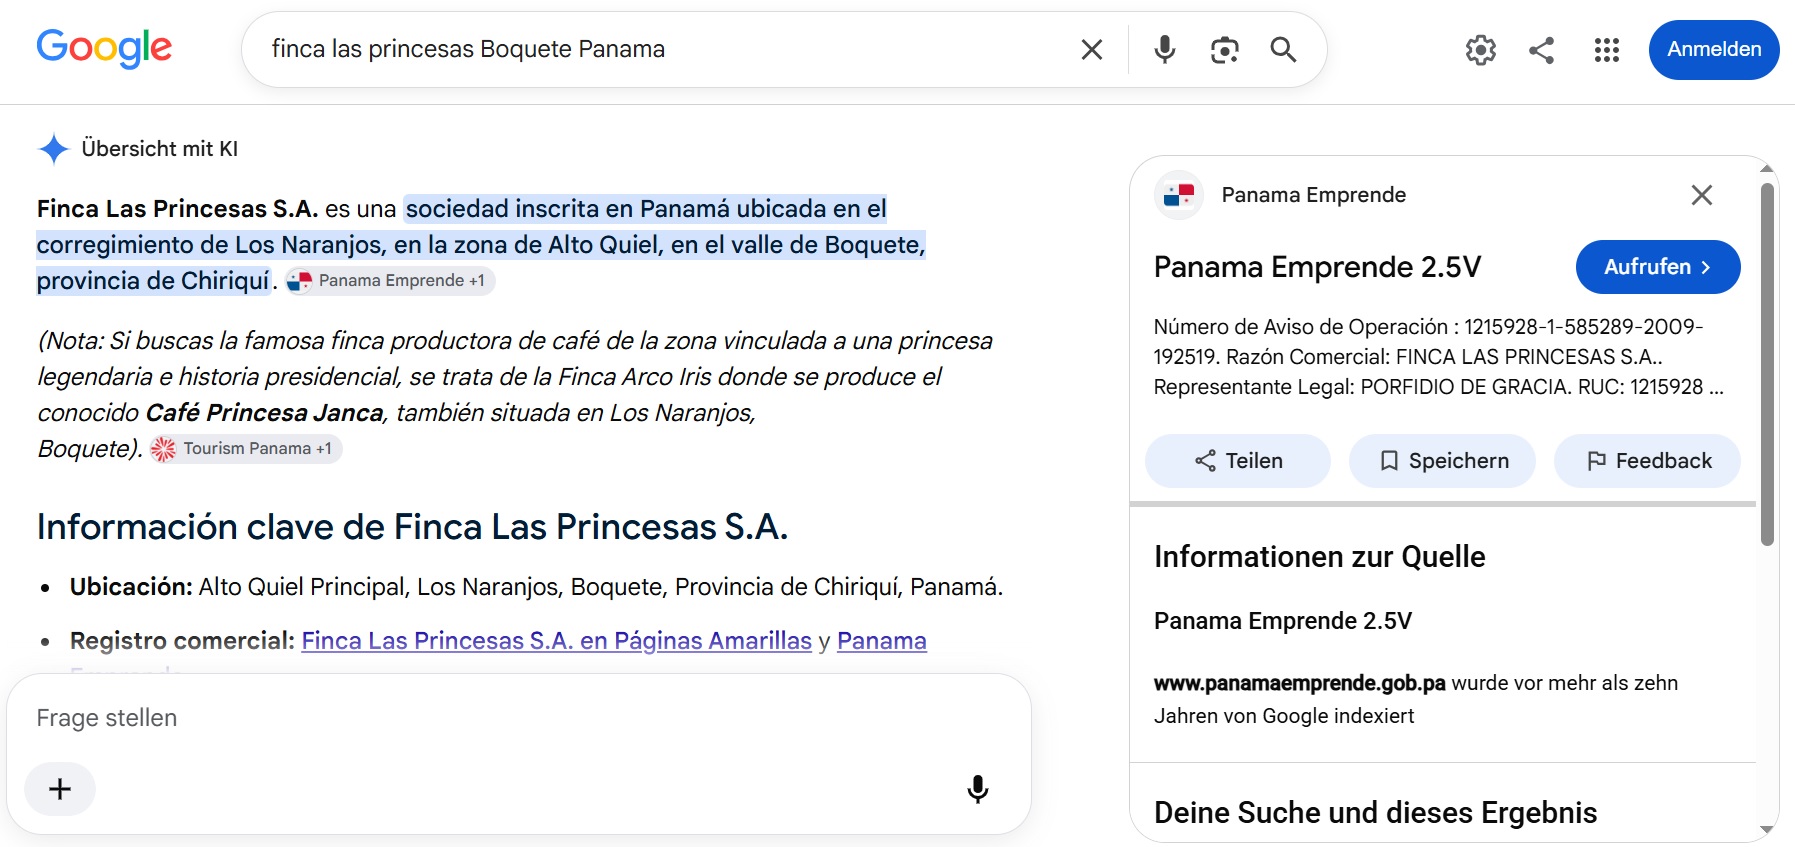This screenshot has height=847, width=1795.
Task: Click microphone in Frage stellen box
Action: click(x=978, y=789)
